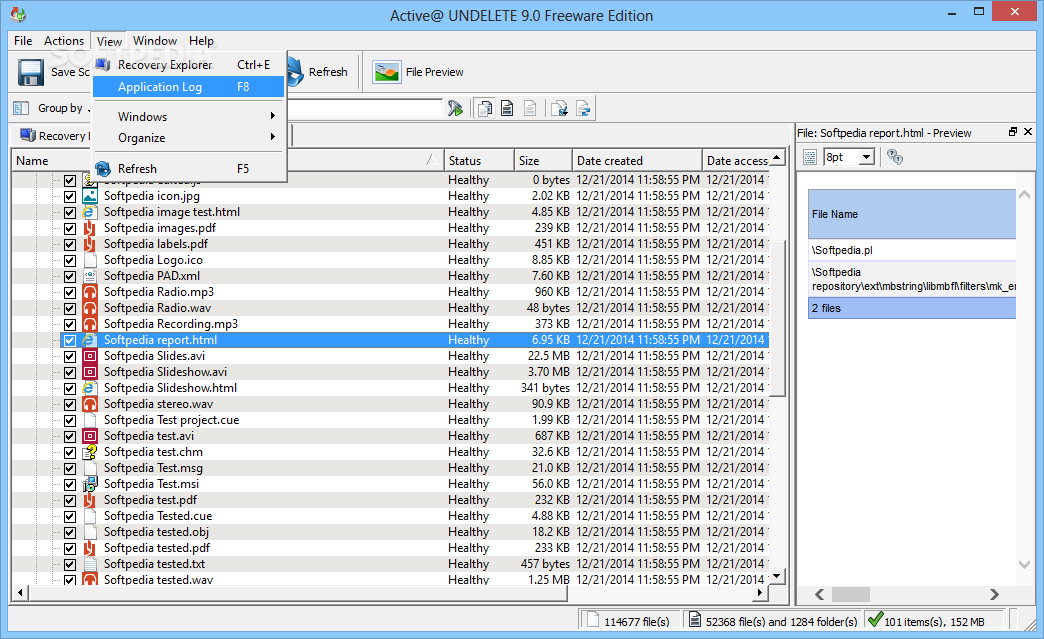Click the Softpedia PAD.xml file icon
Screen dimensions: 1044x639
tap(90, 276)
